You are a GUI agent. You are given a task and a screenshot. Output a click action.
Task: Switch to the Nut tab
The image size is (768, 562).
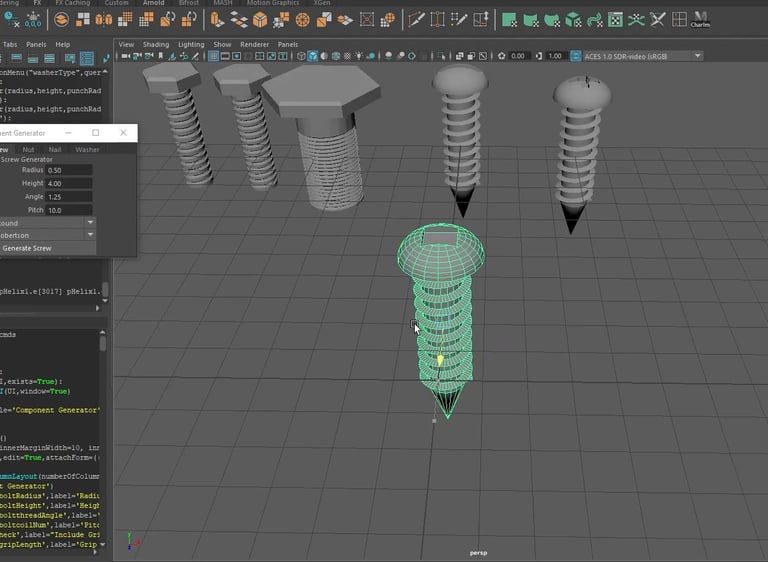[28, 149]
